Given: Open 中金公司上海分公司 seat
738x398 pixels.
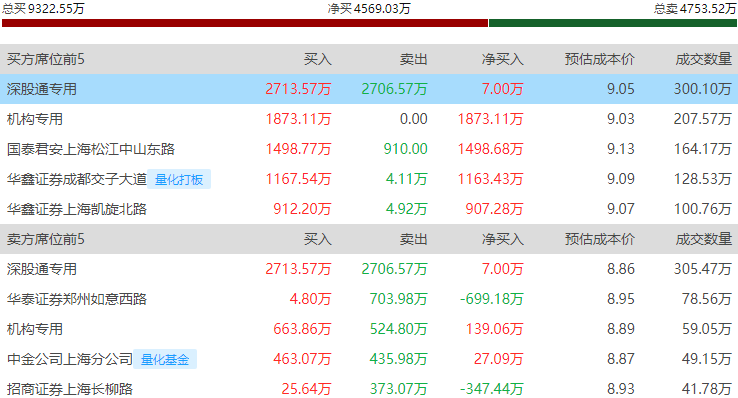Looking at the screenshot, I should [x=70, y=359].
